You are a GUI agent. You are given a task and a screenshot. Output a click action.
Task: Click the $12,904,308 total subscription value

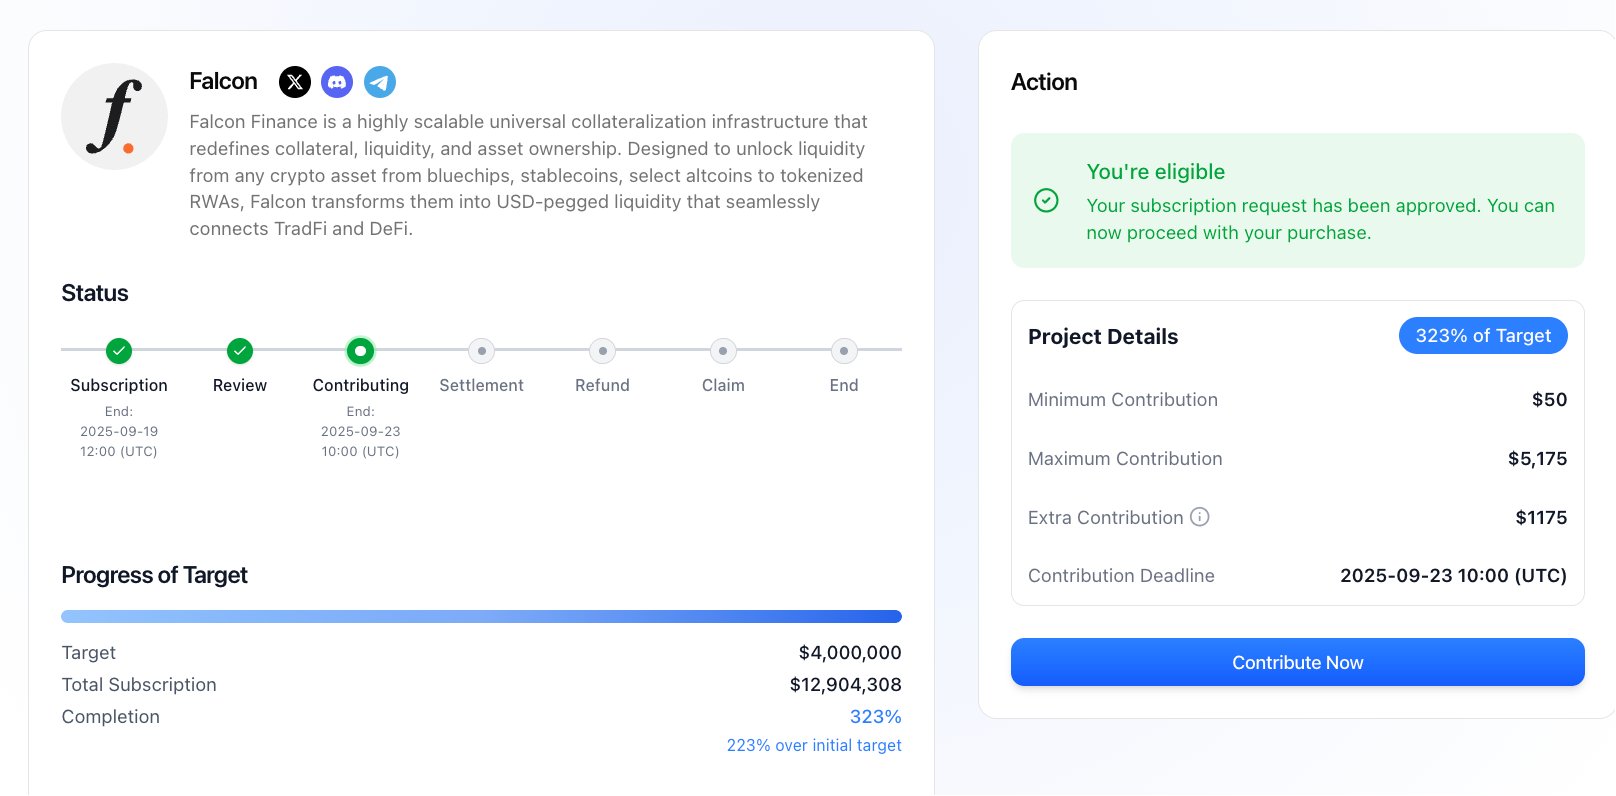(x=845, y=684)
